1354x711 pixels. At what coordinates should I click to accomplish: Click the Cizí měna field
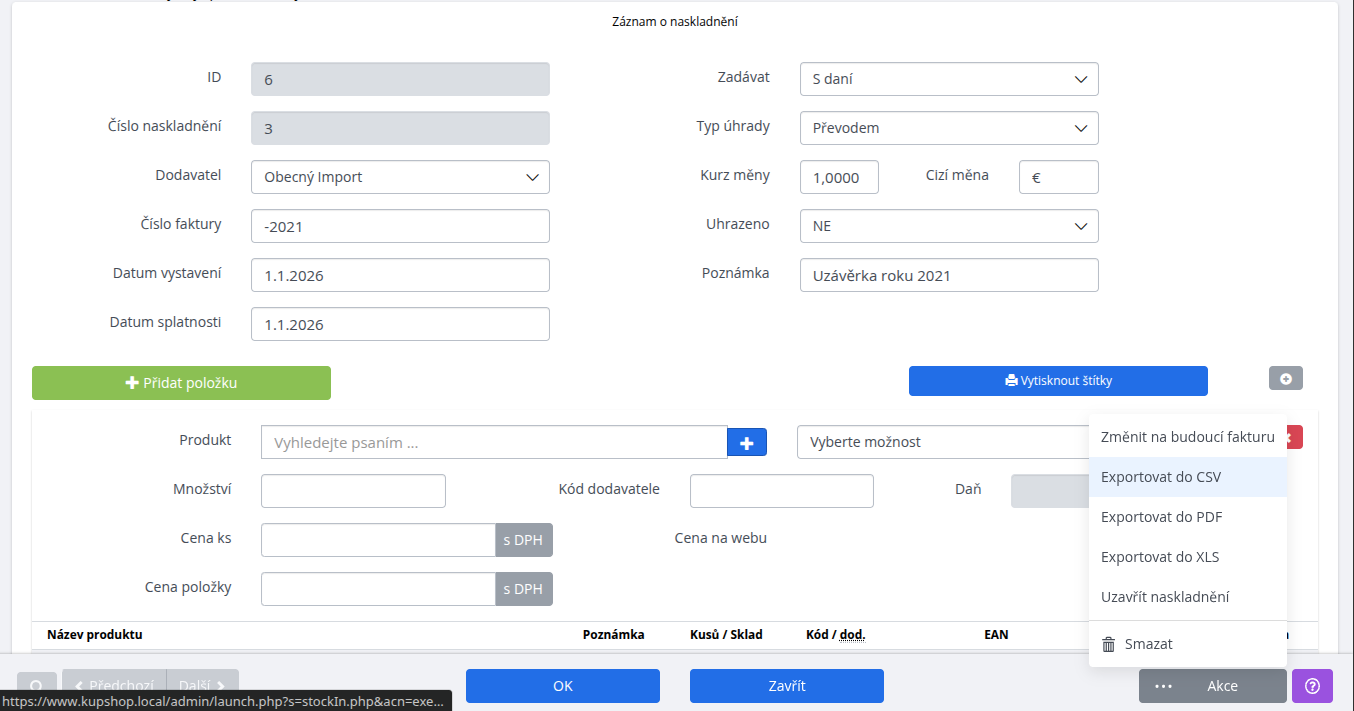pyautogui.click(x=1058, y=177)
